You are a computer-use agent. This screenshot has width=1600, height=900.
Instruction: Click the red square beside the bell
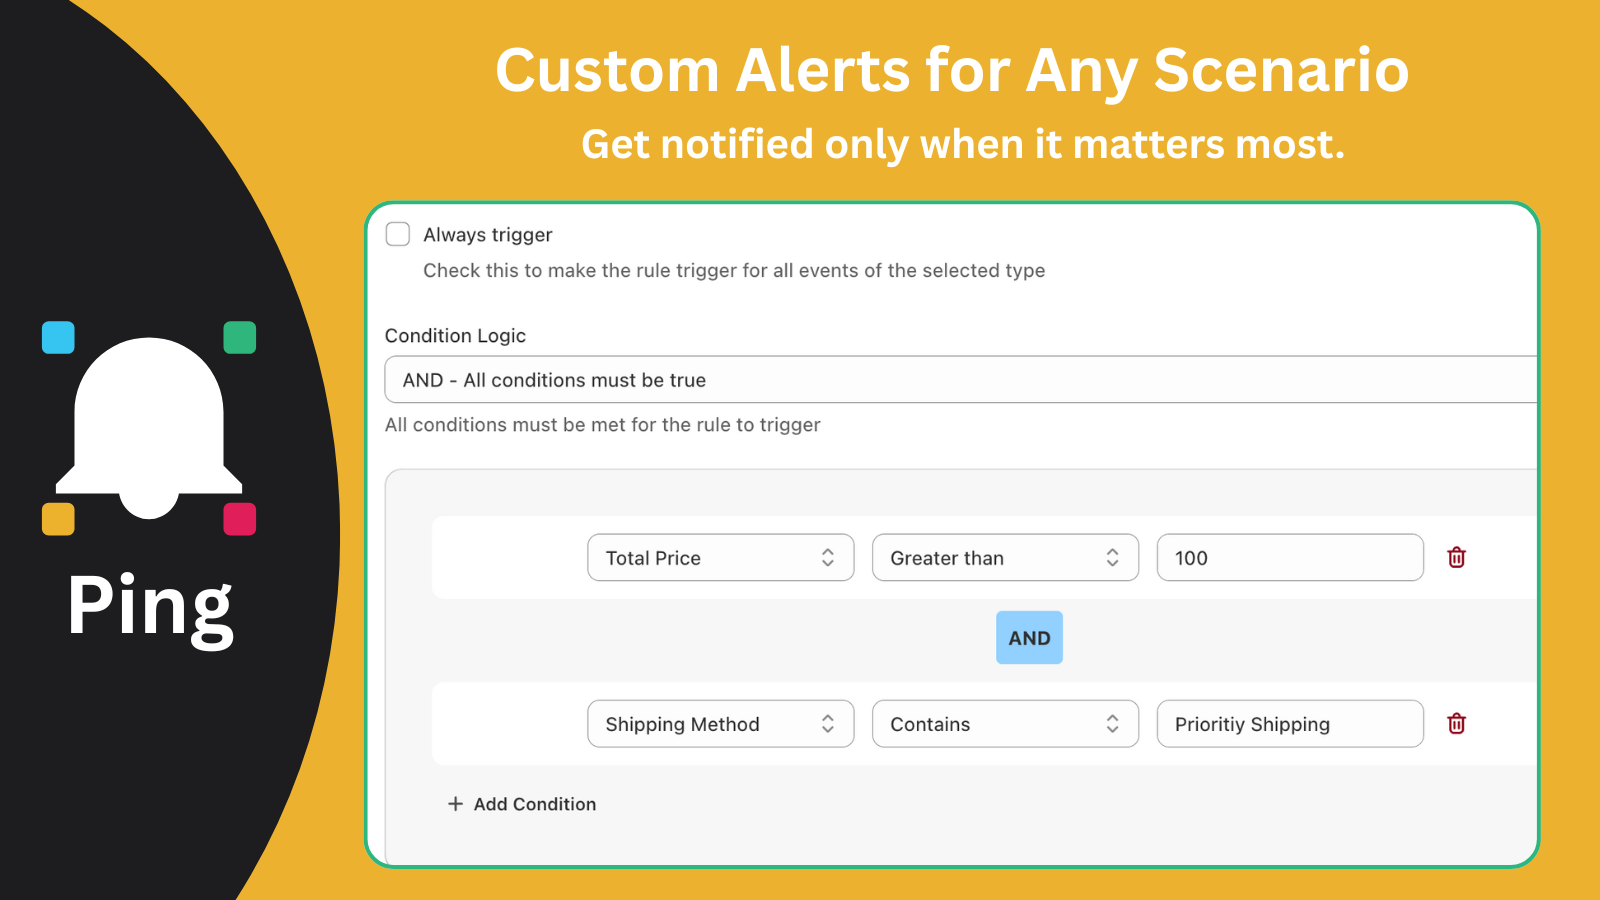[239, 517]
